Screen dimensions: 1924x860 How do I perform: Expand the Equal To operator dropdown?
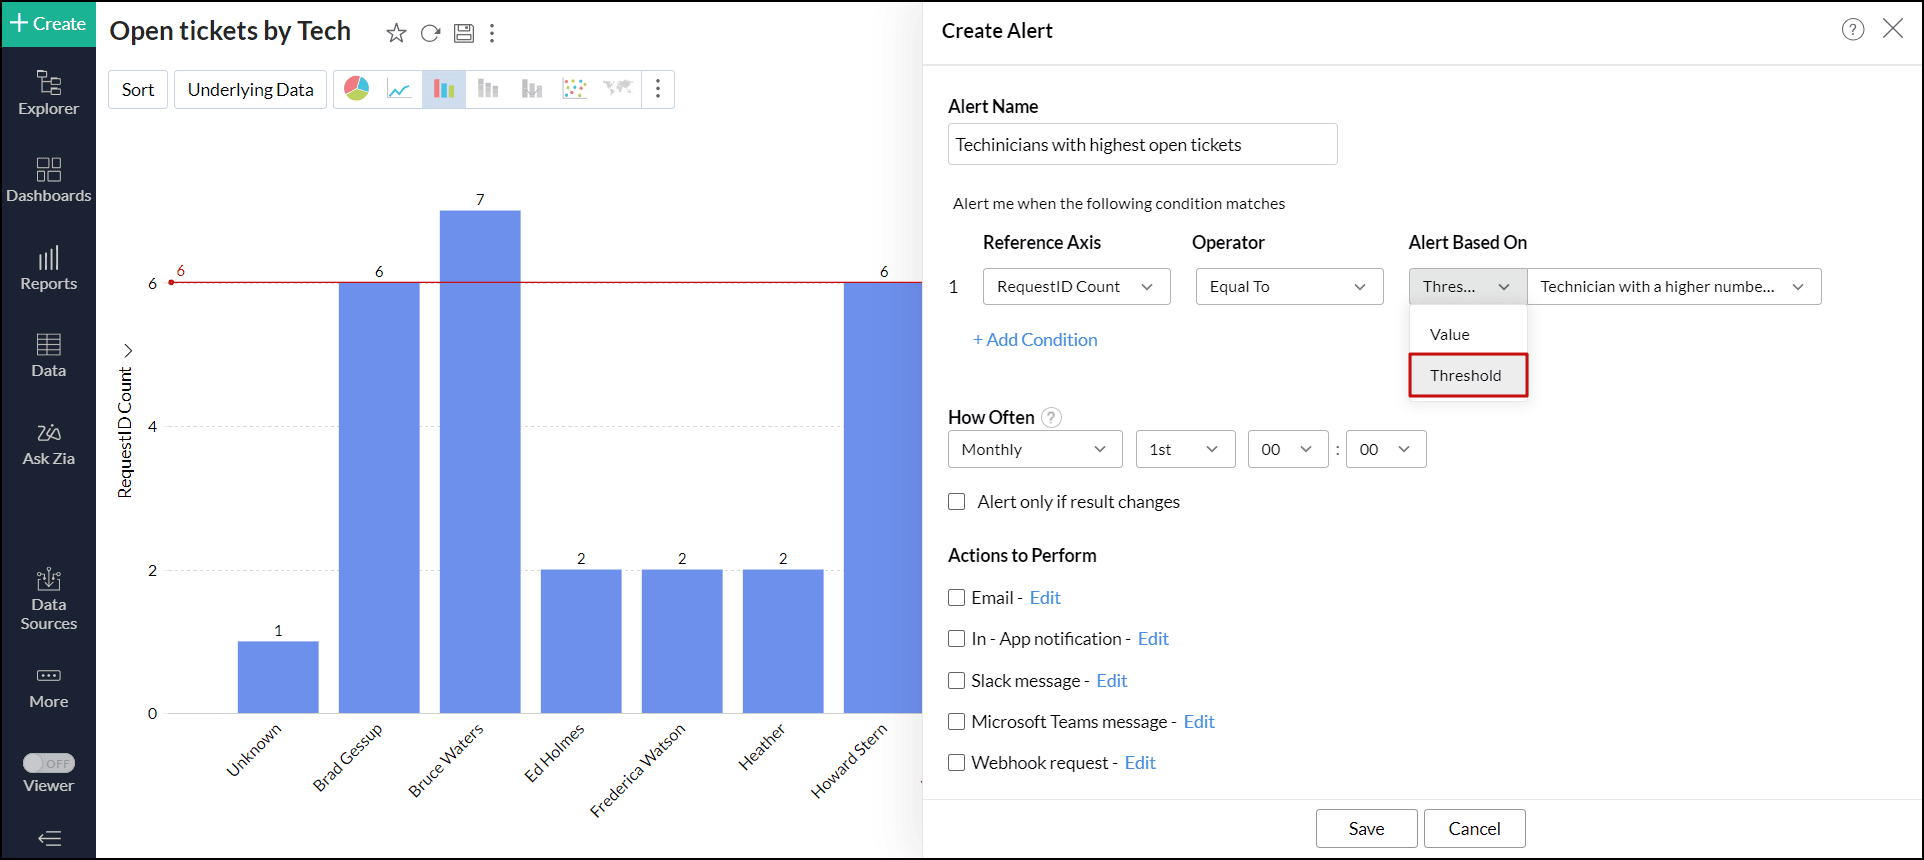[1289, 287]
